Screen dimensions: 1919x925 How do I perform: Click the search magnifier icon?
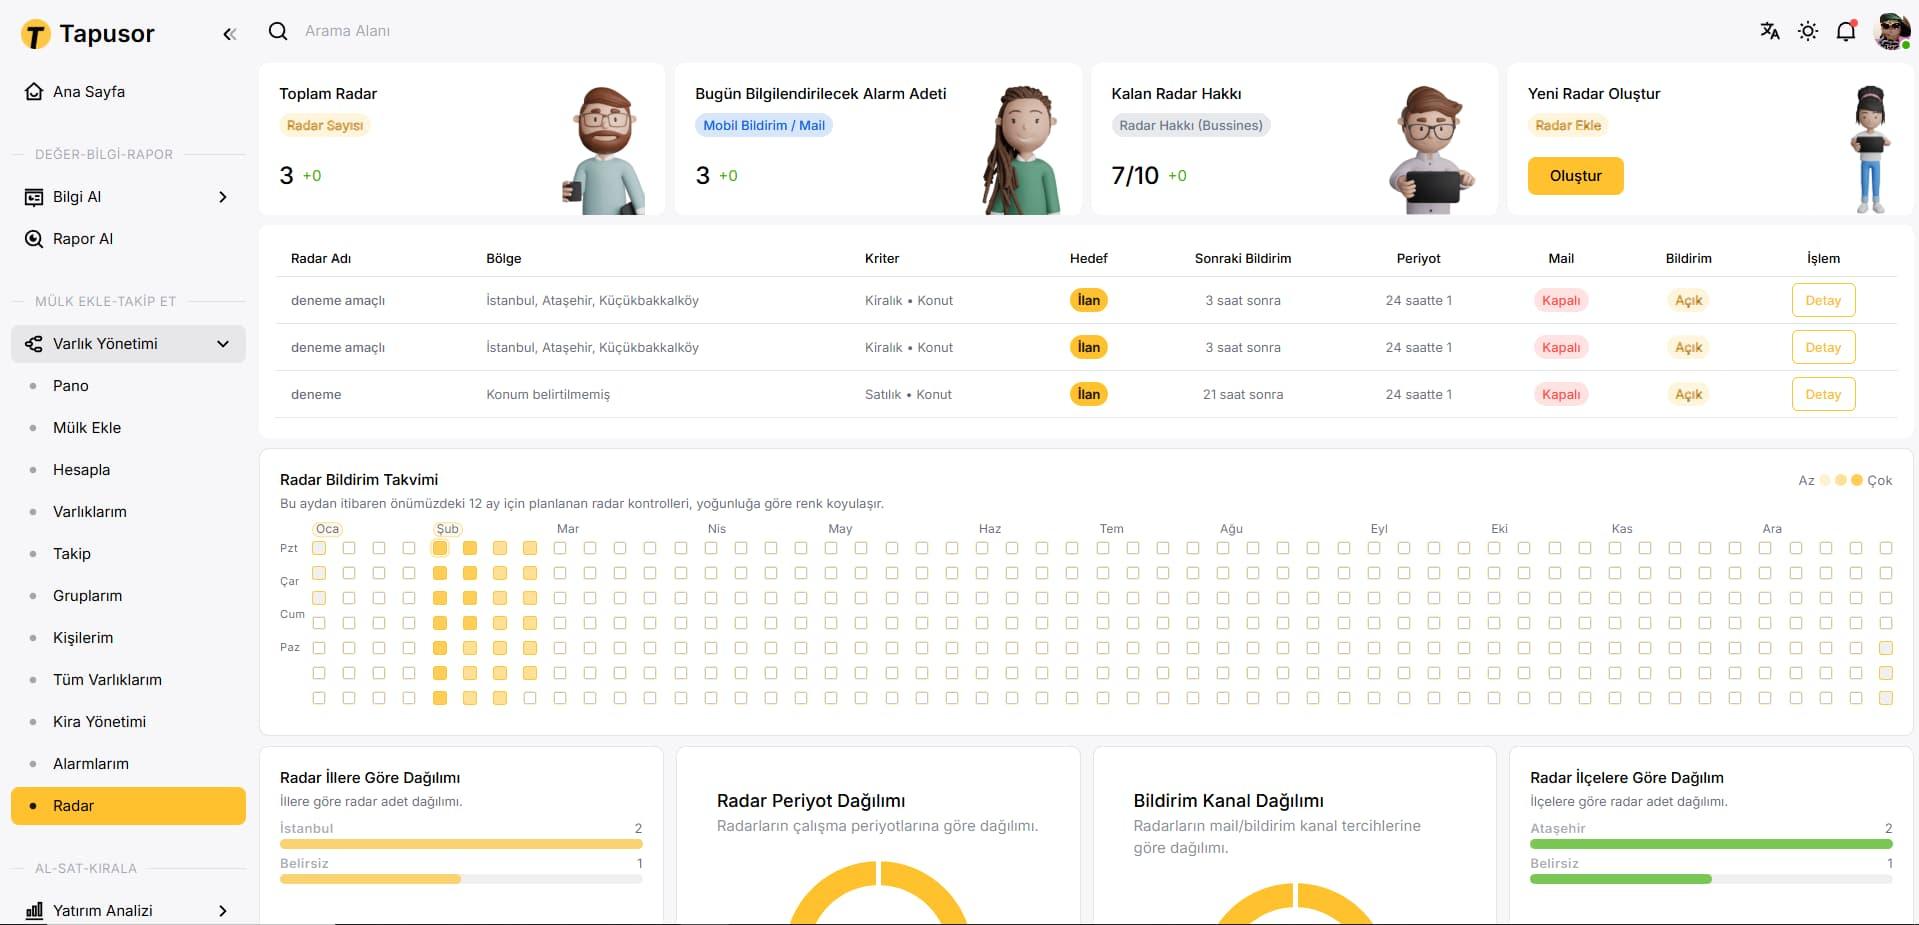278,31
